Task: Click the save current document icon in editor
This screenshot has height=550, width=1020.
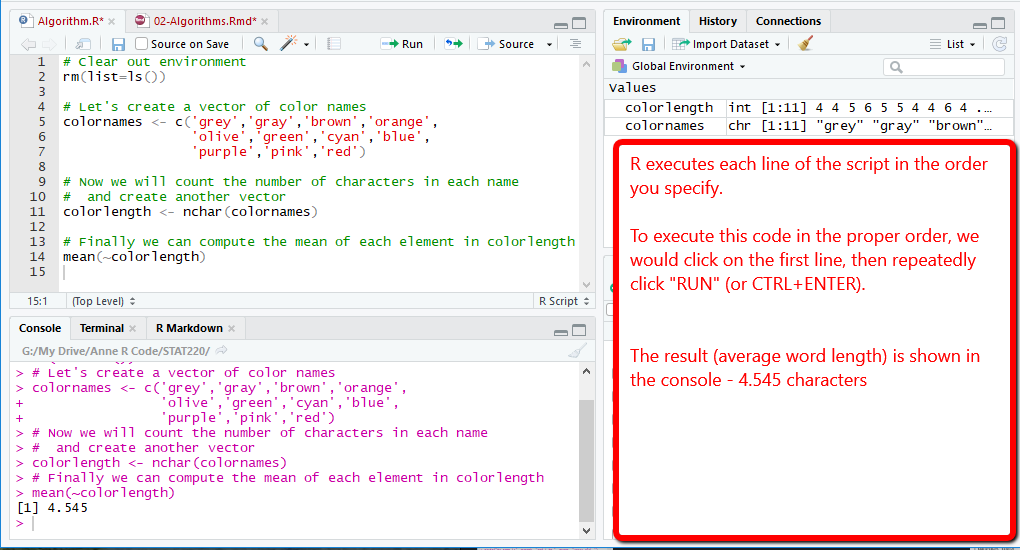Action: coord(118,44)
